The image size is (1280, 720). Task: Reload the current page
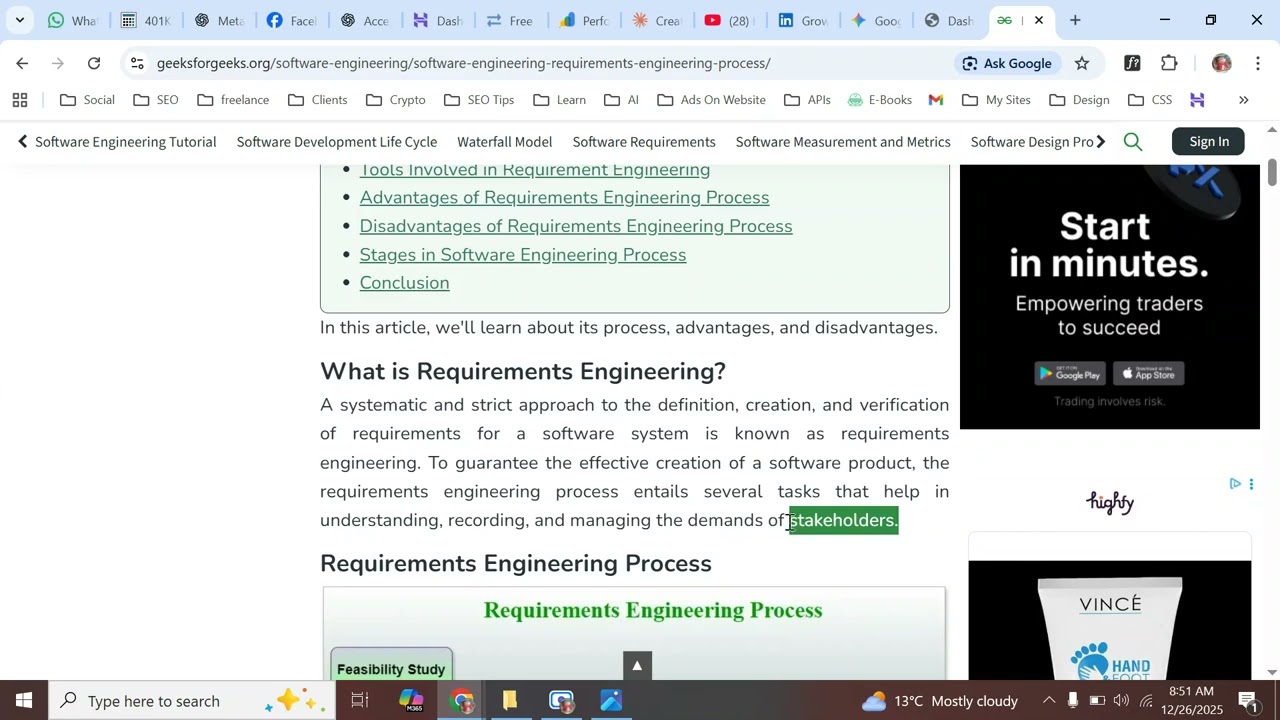(94, 63)
